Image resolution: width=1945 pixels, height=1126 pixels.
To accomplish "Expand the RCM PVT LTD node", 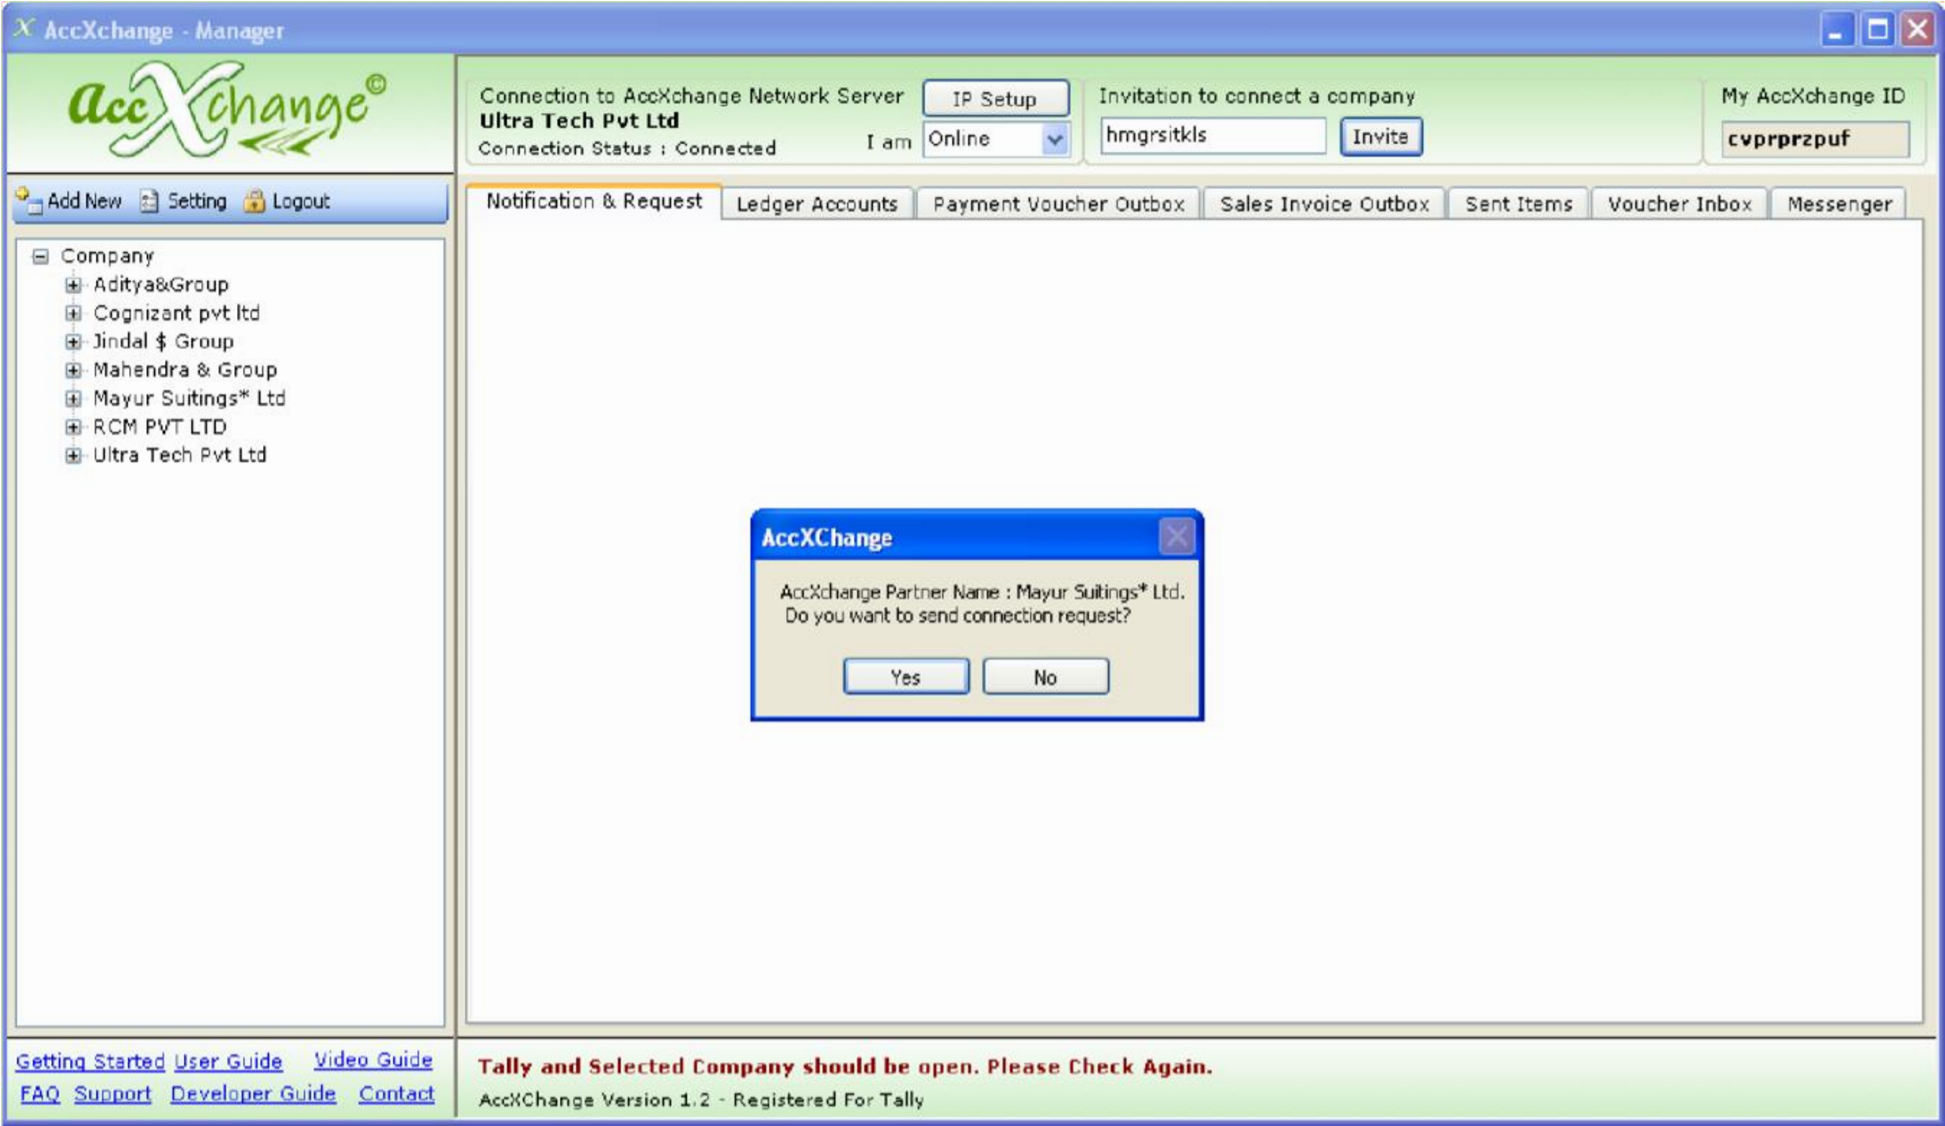I will click(x=73, y=427).
